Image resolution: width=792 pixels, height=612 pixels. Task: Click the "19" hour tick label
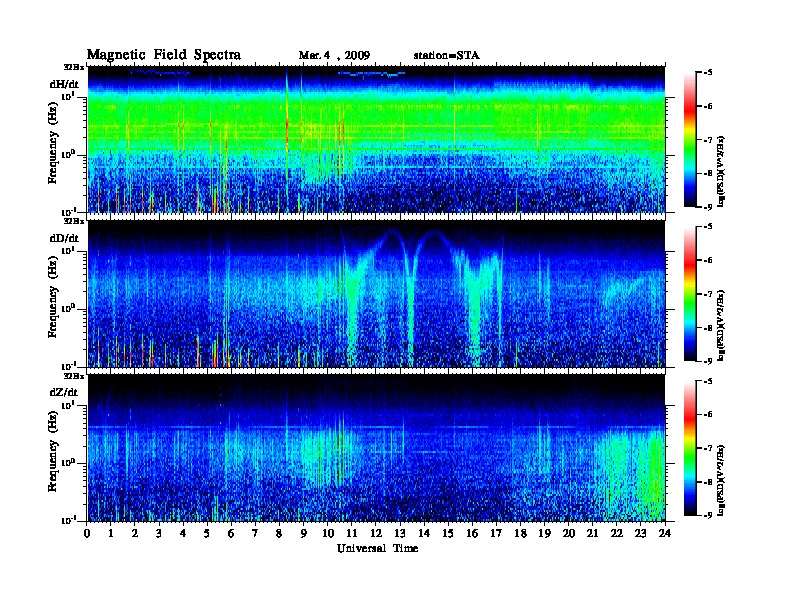pos(544,533)
